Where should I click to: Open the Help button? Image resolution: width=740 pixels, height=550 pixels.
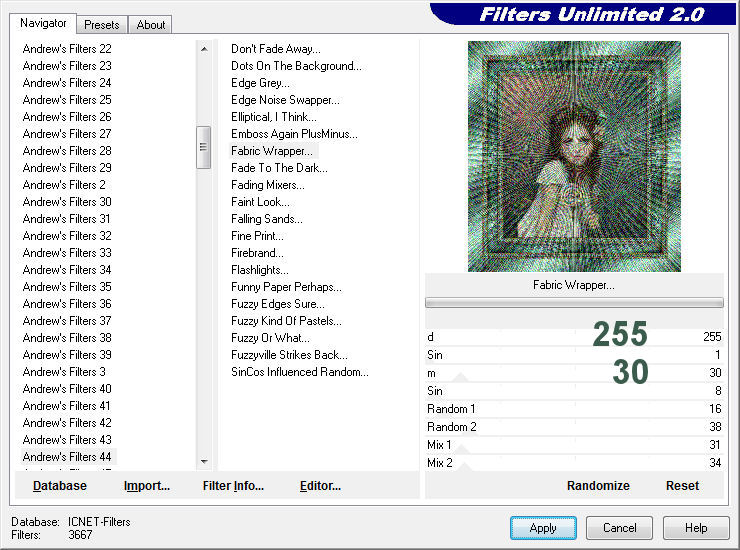pyautogui.click(x=696, y=528)
